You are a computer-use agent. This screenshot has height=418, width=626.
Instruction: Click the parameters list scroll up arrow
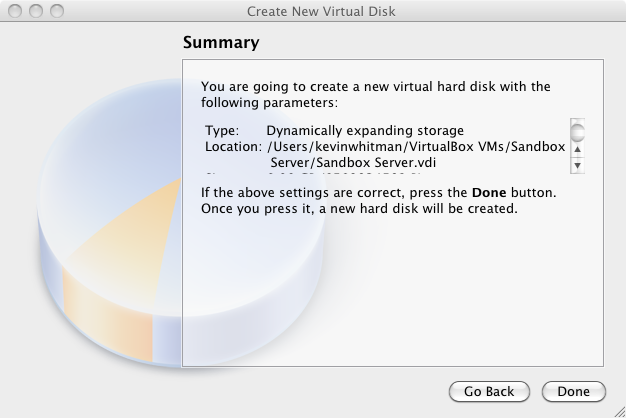coord(577,149)
